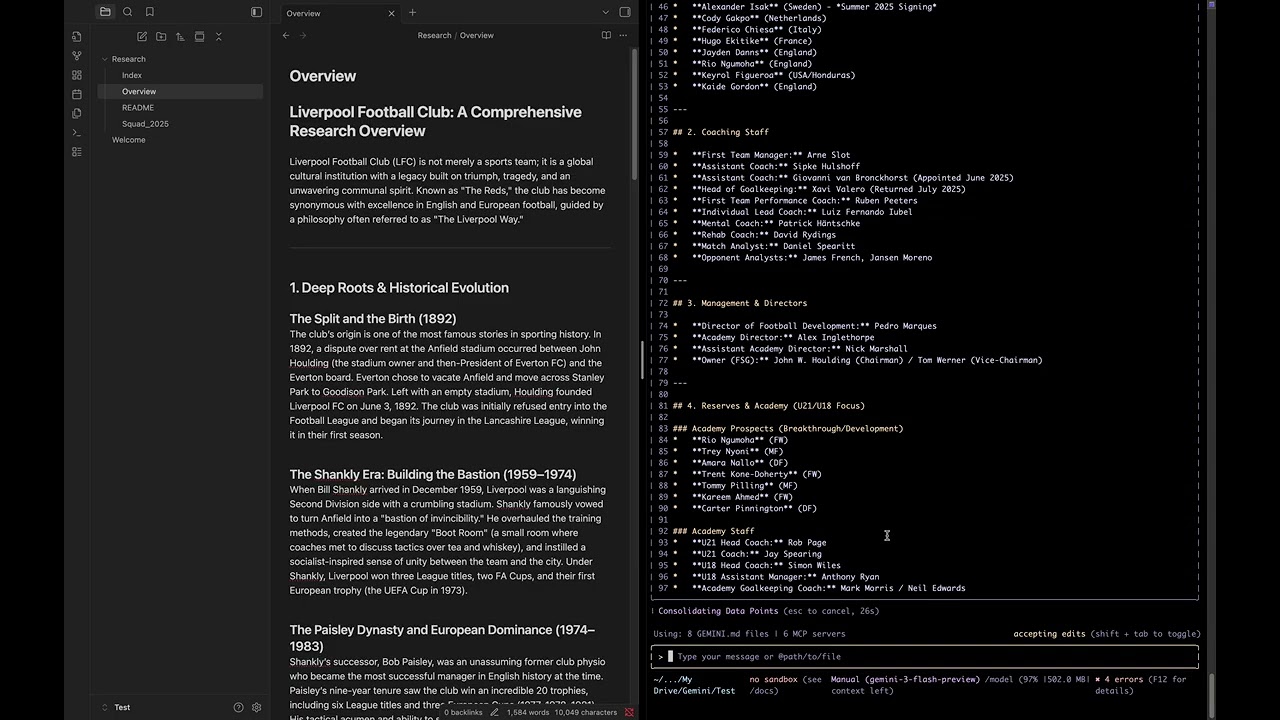Click Research in the breadcrumb

coord(434,35)
